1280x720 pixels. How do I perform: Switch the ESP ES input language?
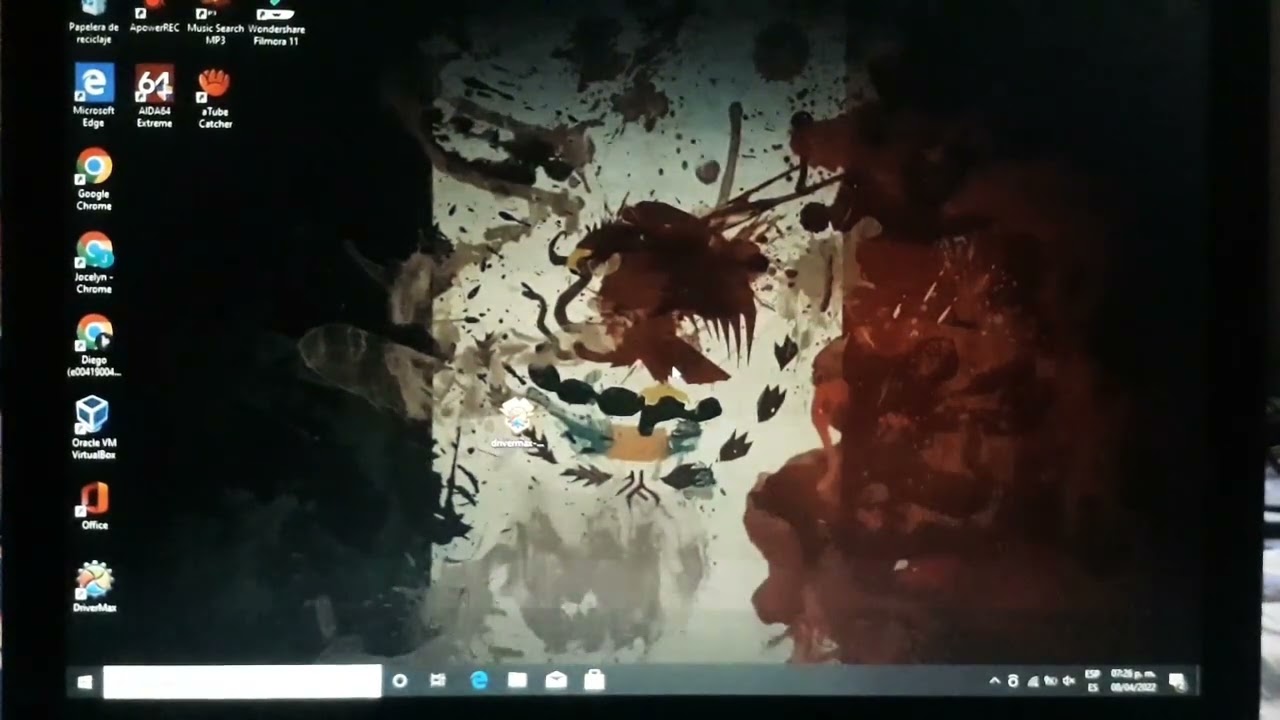(1093, 681)
